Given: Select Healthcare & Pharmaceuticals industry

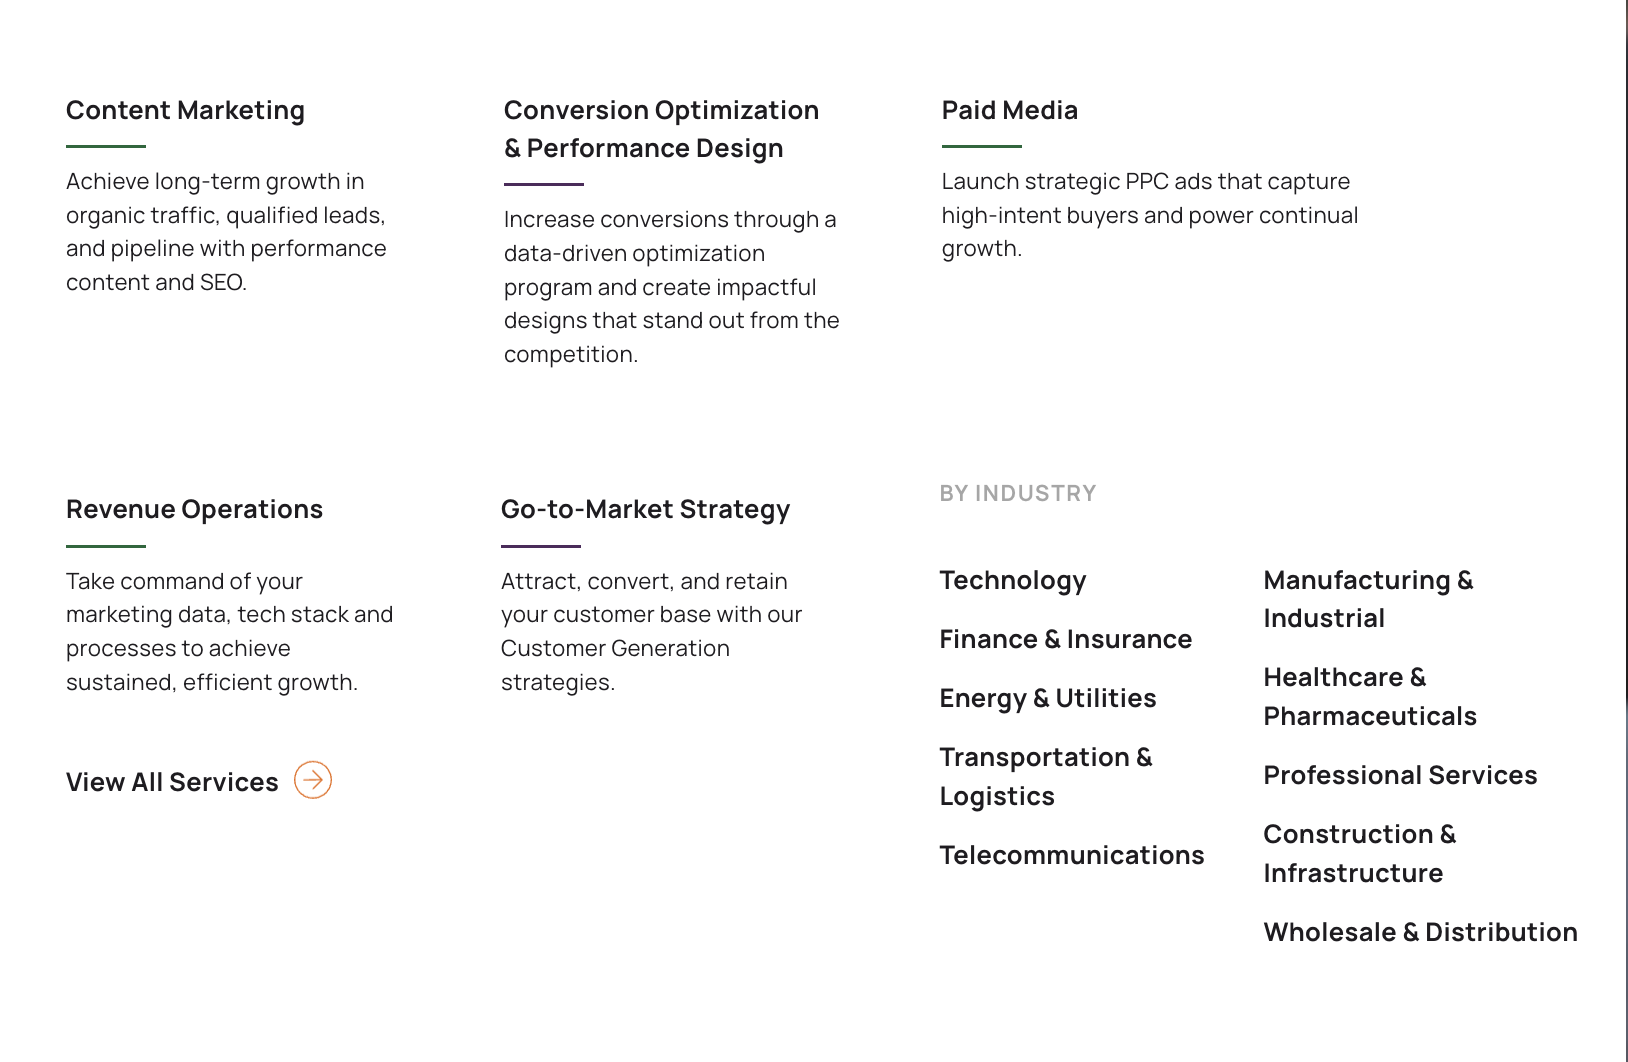Looking at the screenshot, I should 1370,696.
